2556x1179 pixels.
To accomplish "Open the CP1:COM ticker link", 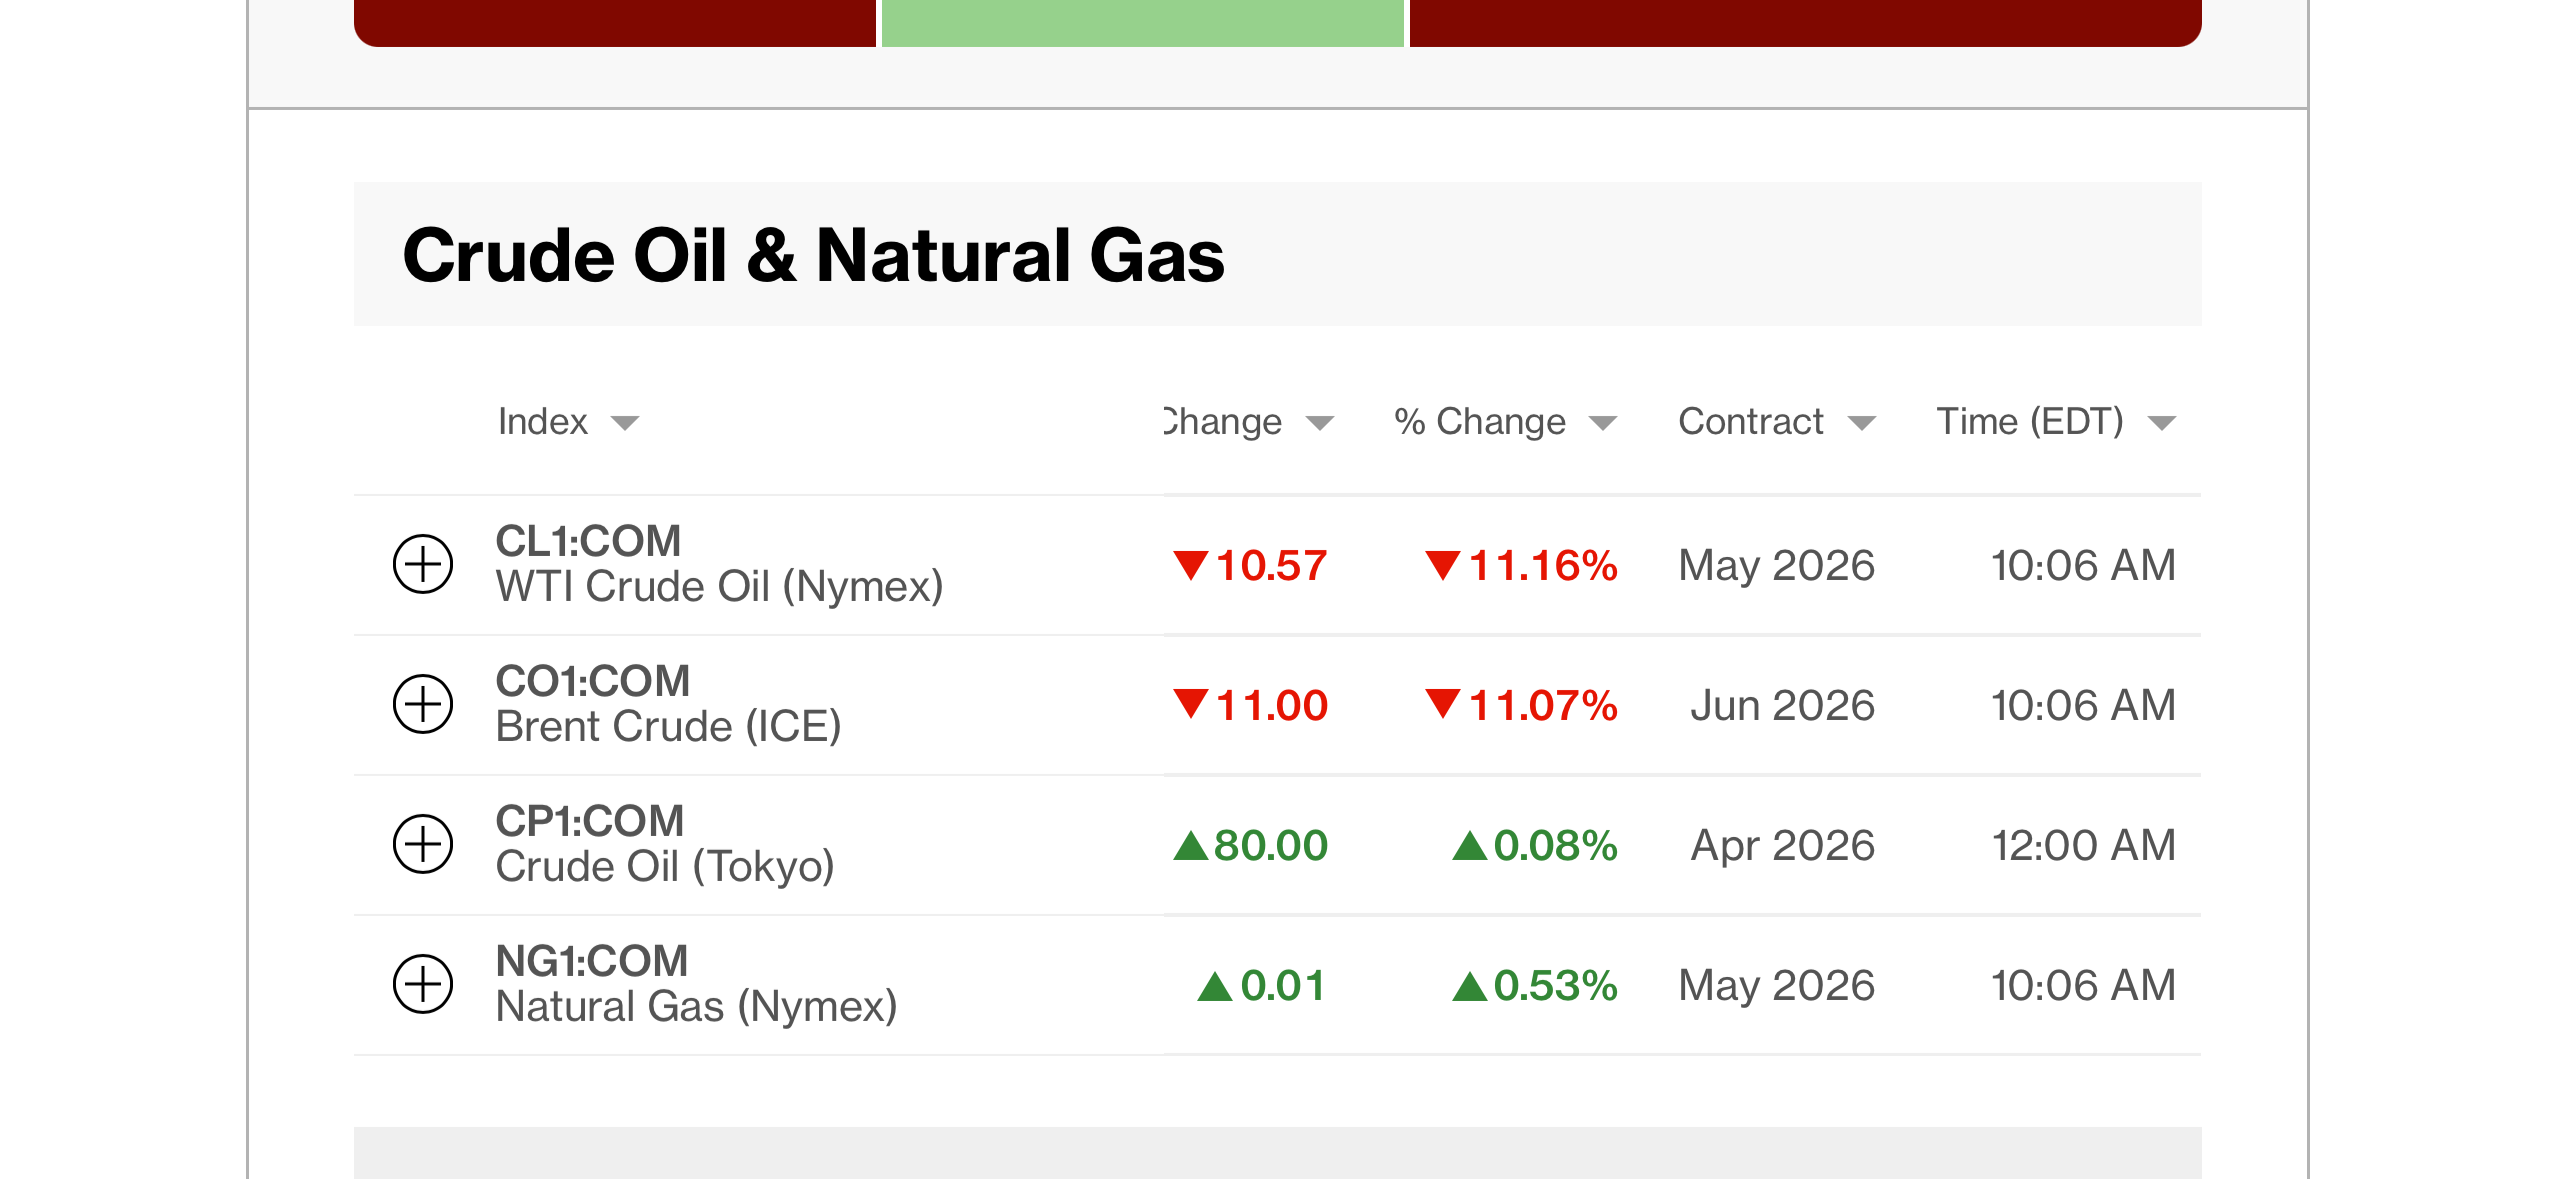I will click(x=590, y=821).
